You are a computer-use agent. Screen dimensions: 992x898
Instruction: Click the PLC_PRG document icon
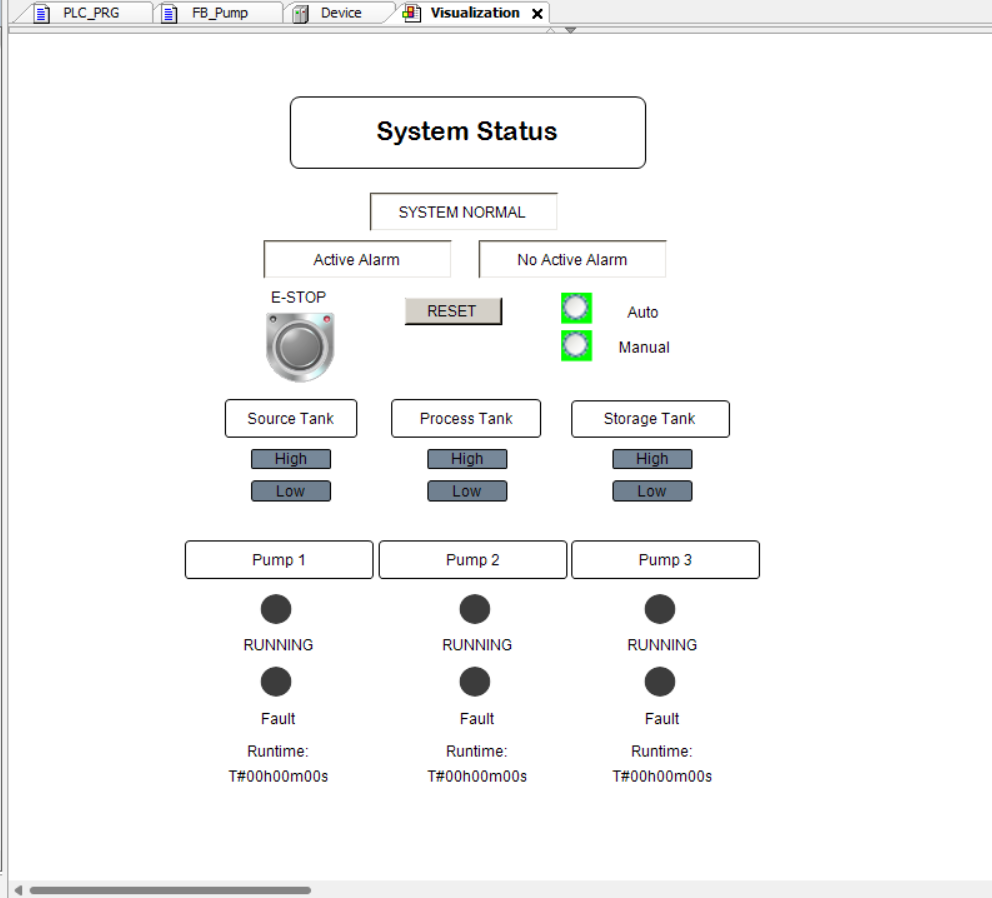42,13
